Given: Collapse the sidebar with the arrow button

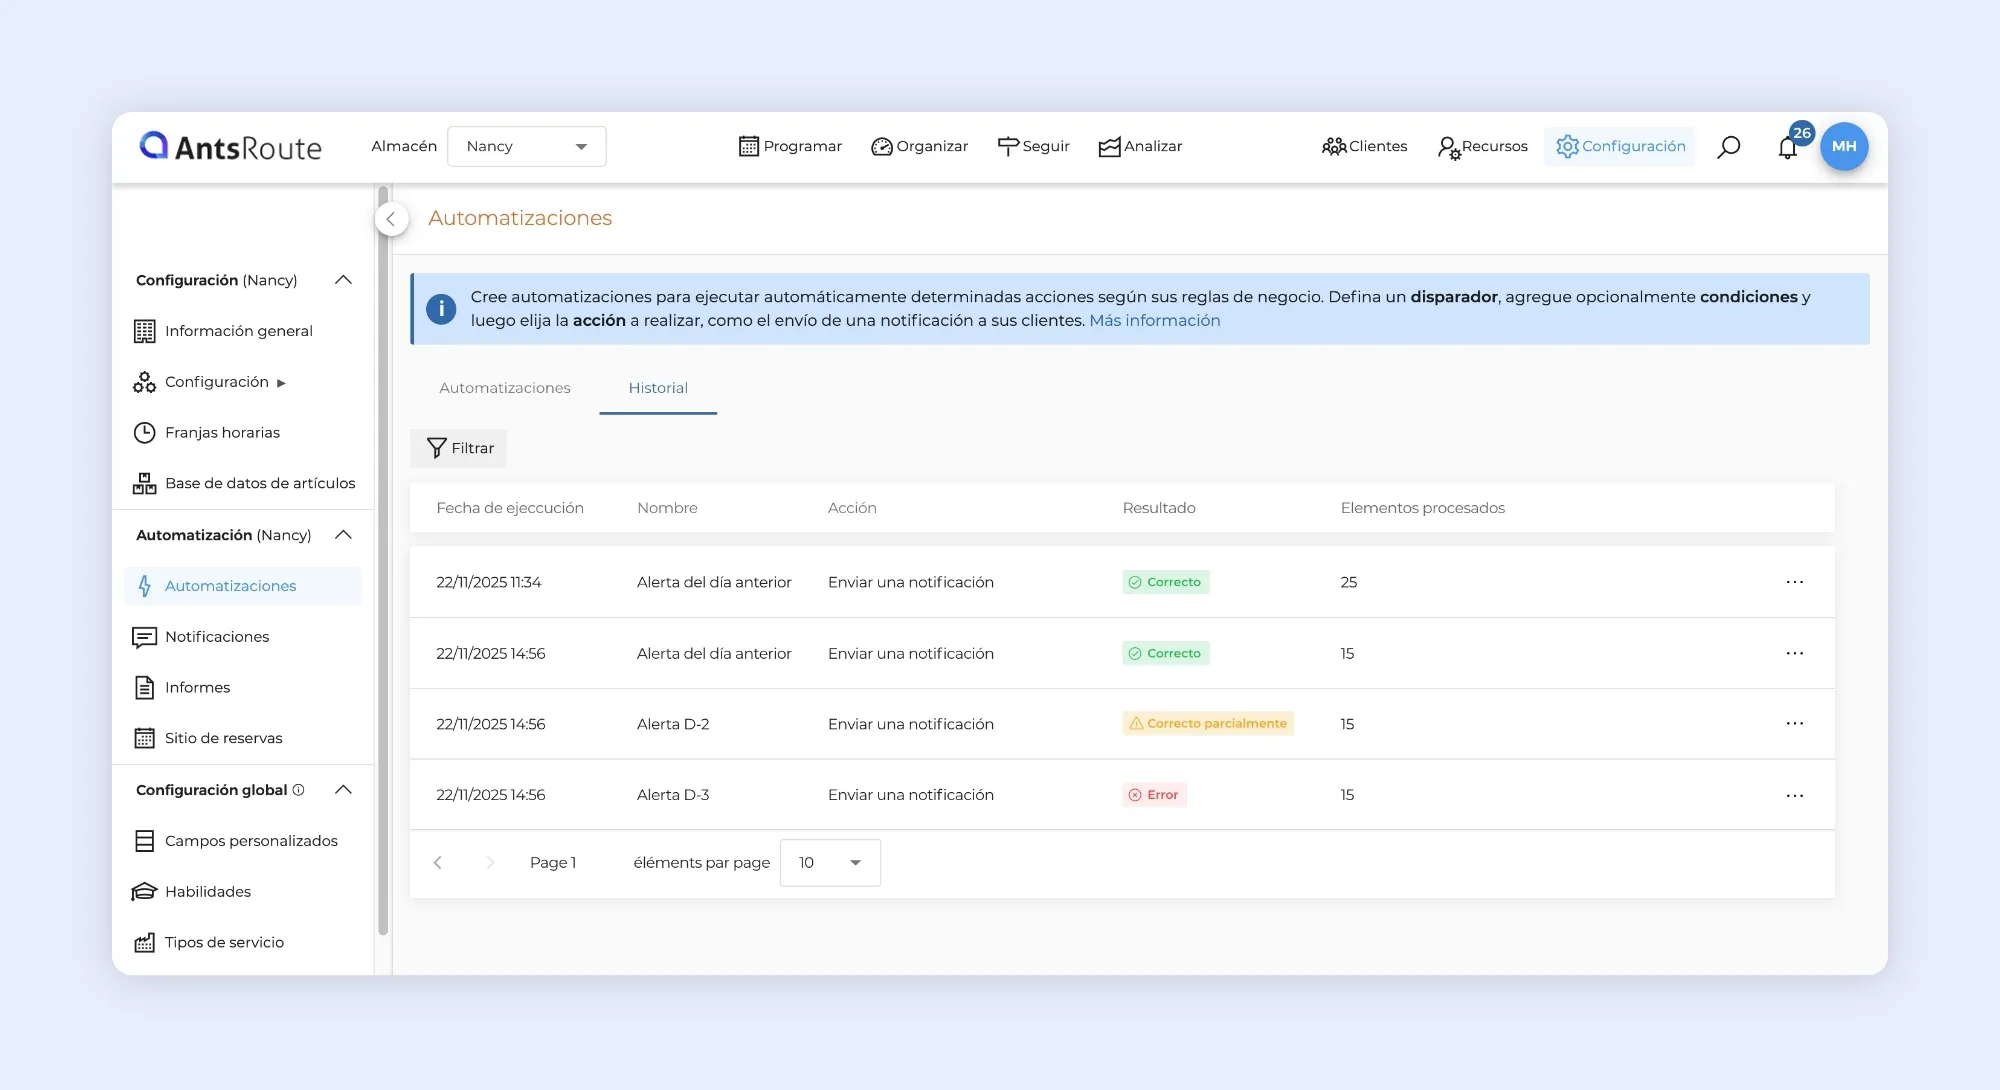Looking at the screenshot, I should tap(391, 219).
